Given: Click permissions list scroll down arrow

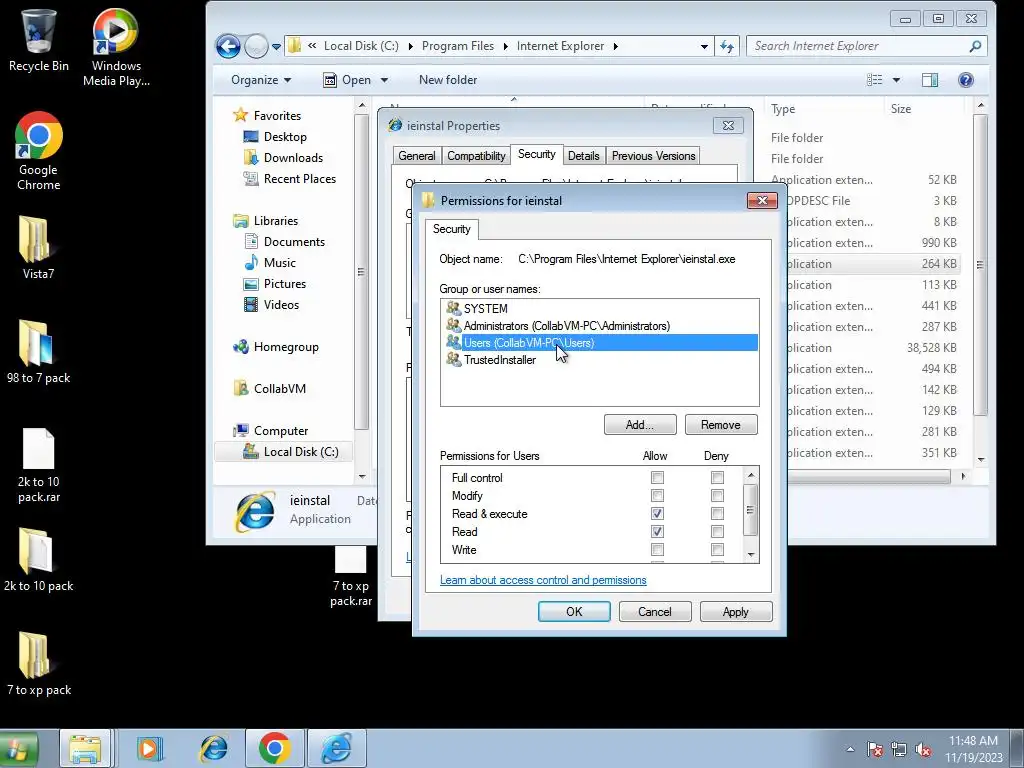Looking at the screenshot, I should [x=751, y=554].
